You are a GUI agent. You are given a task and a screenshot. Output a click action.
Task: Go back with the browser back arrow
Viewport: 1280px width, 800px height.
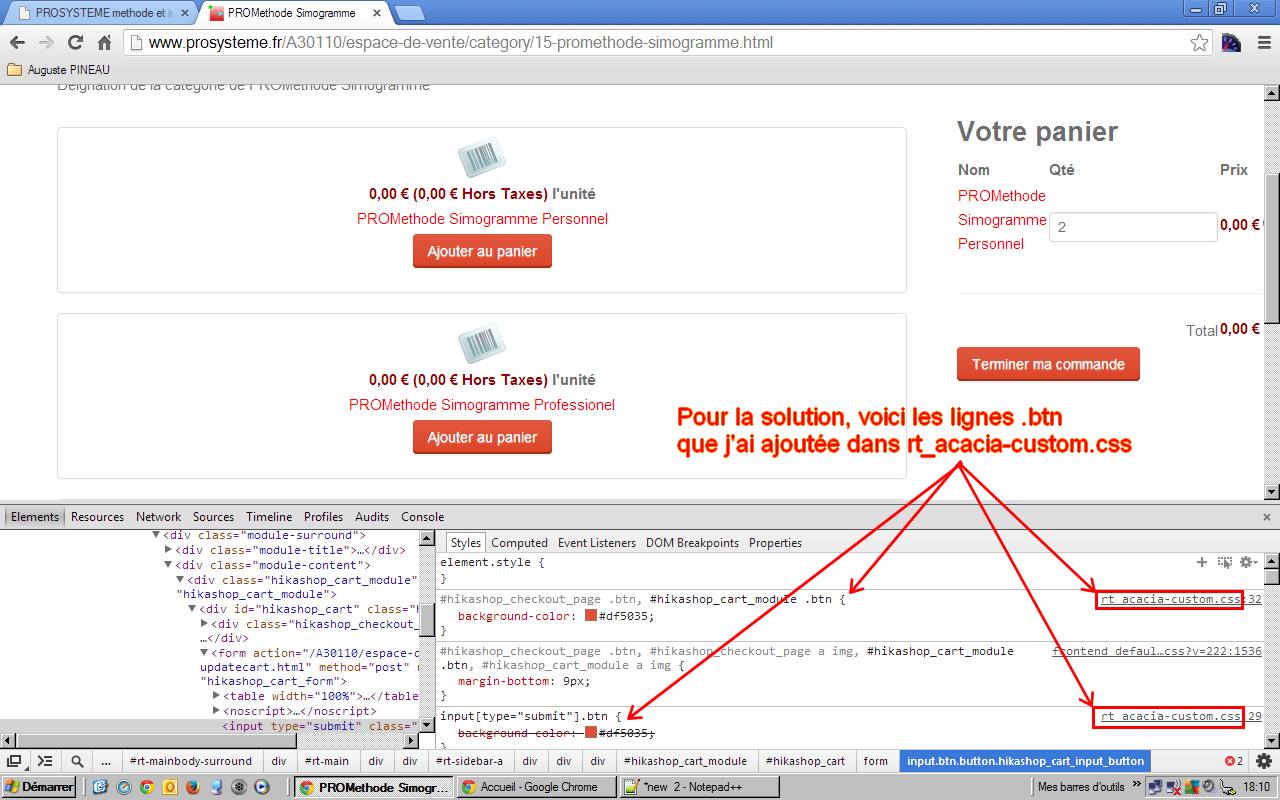point(16,43)
